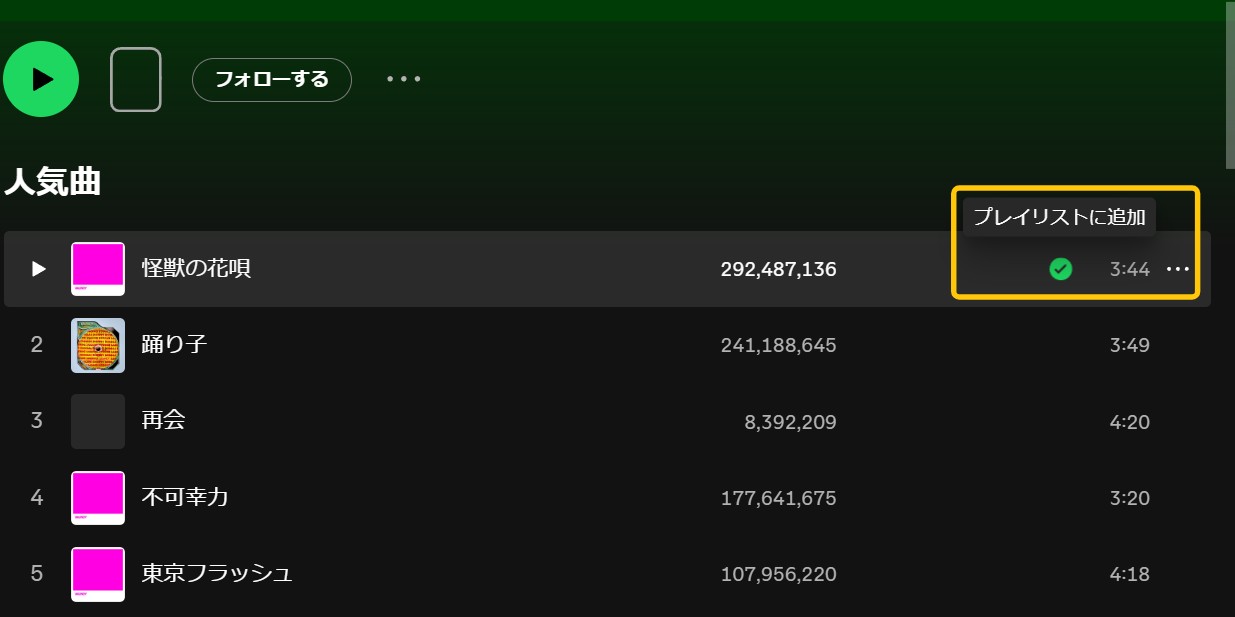1235x617 pixels.
Task: Select the song title 不可幸力
Action: [185, 497]
